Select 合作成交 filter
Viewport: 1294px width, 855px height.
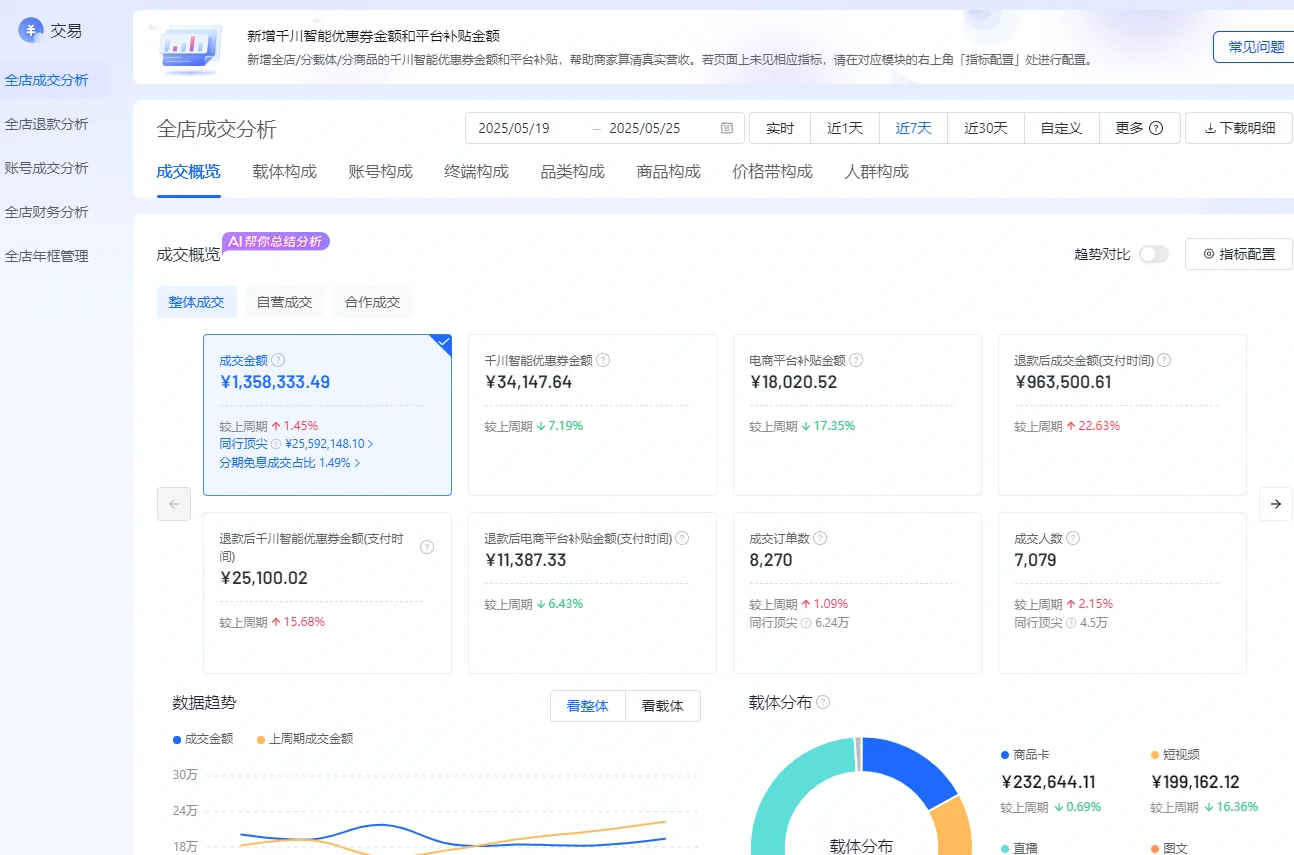point(373,302)
